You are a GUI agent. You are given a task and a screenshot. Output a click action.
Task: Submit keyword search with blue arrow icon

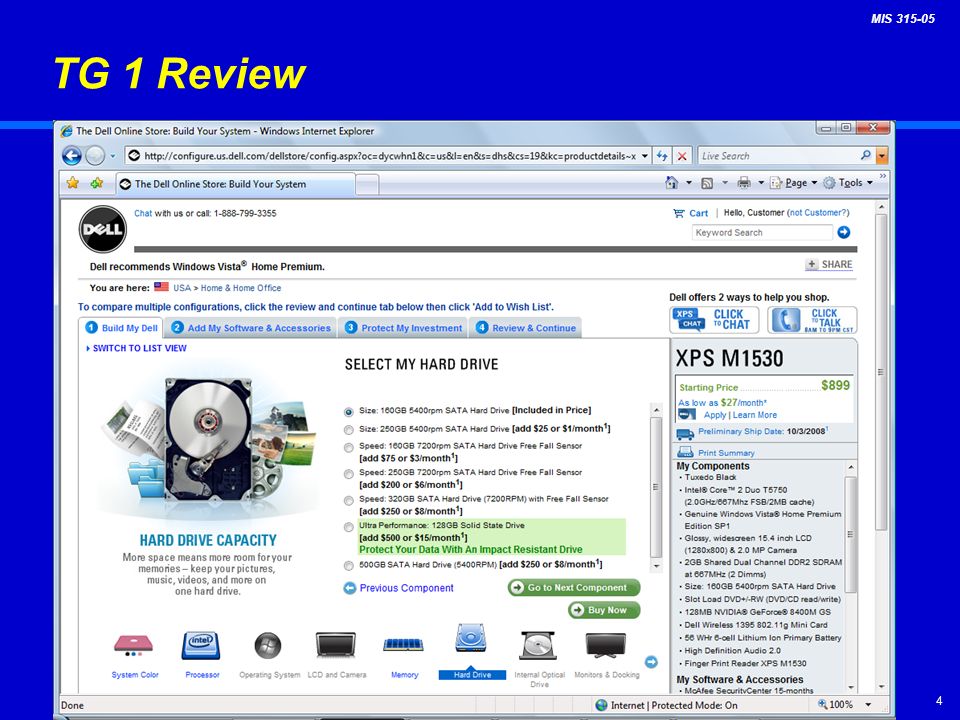point(844,232)
